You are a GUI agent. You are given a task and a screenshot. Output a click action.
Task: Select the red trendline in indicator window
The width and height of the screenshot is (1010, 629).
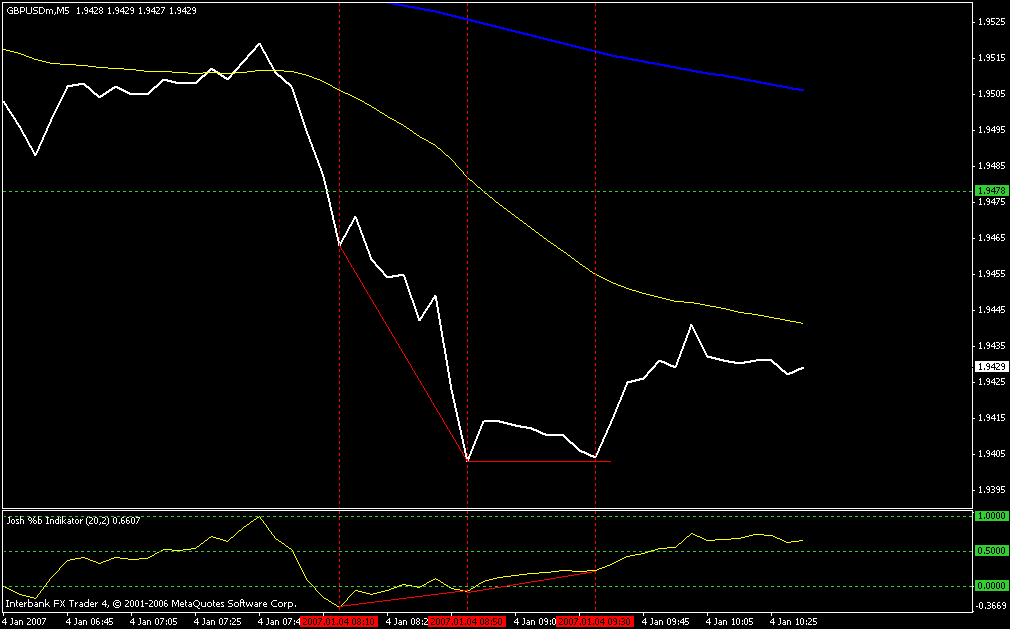coord(467,589)
